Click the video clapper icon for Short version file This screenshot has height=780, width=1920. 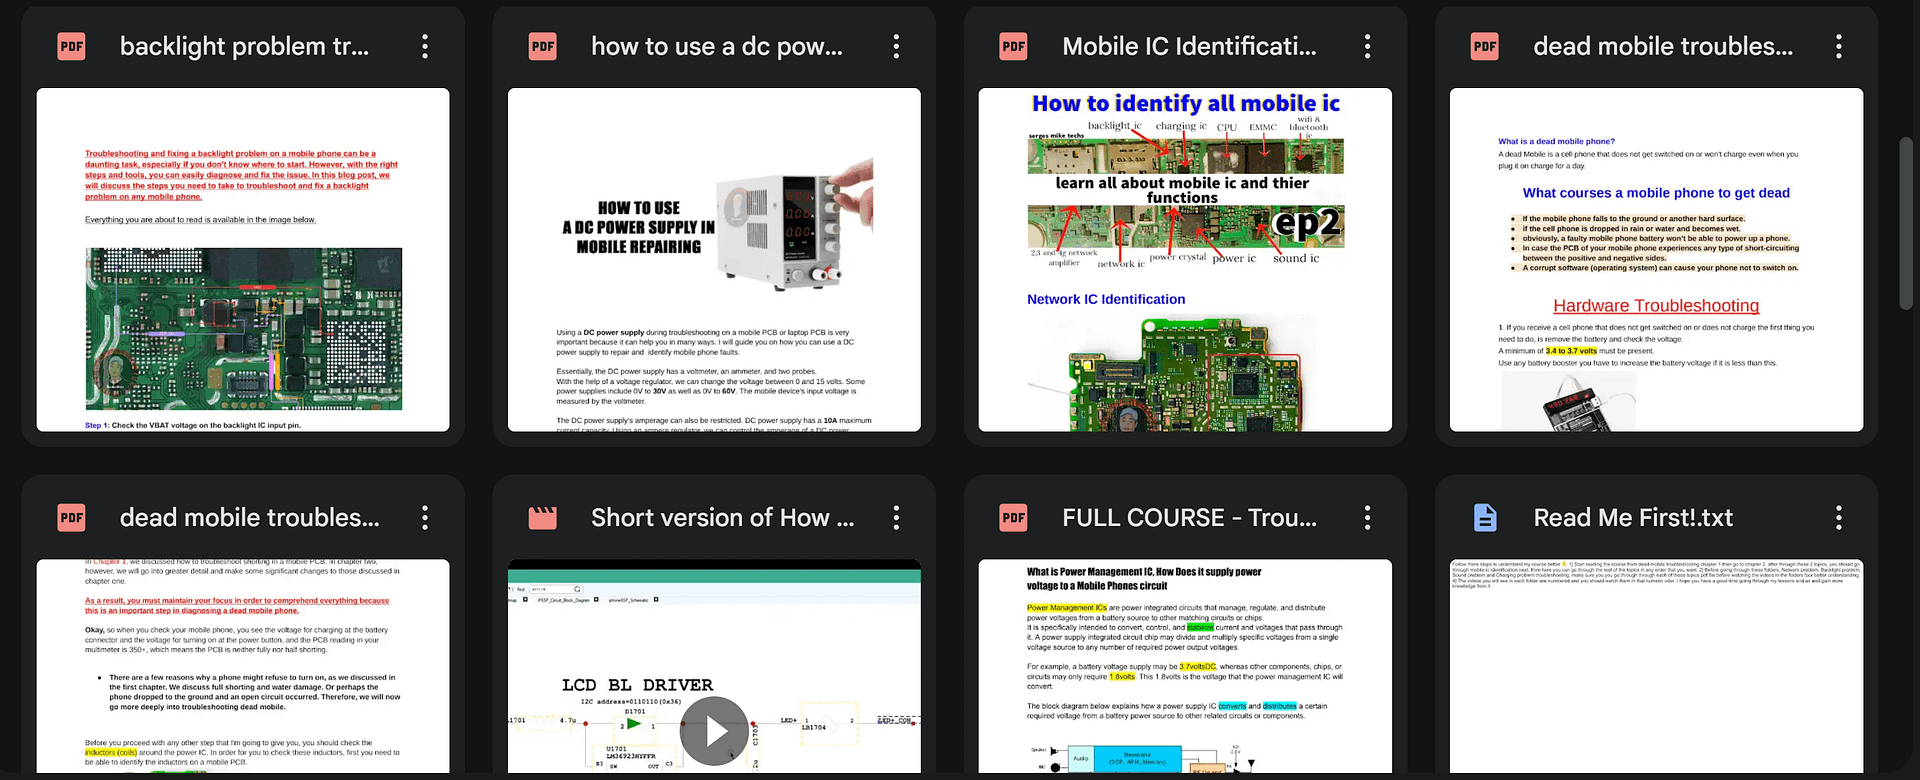tap(542, 517)
